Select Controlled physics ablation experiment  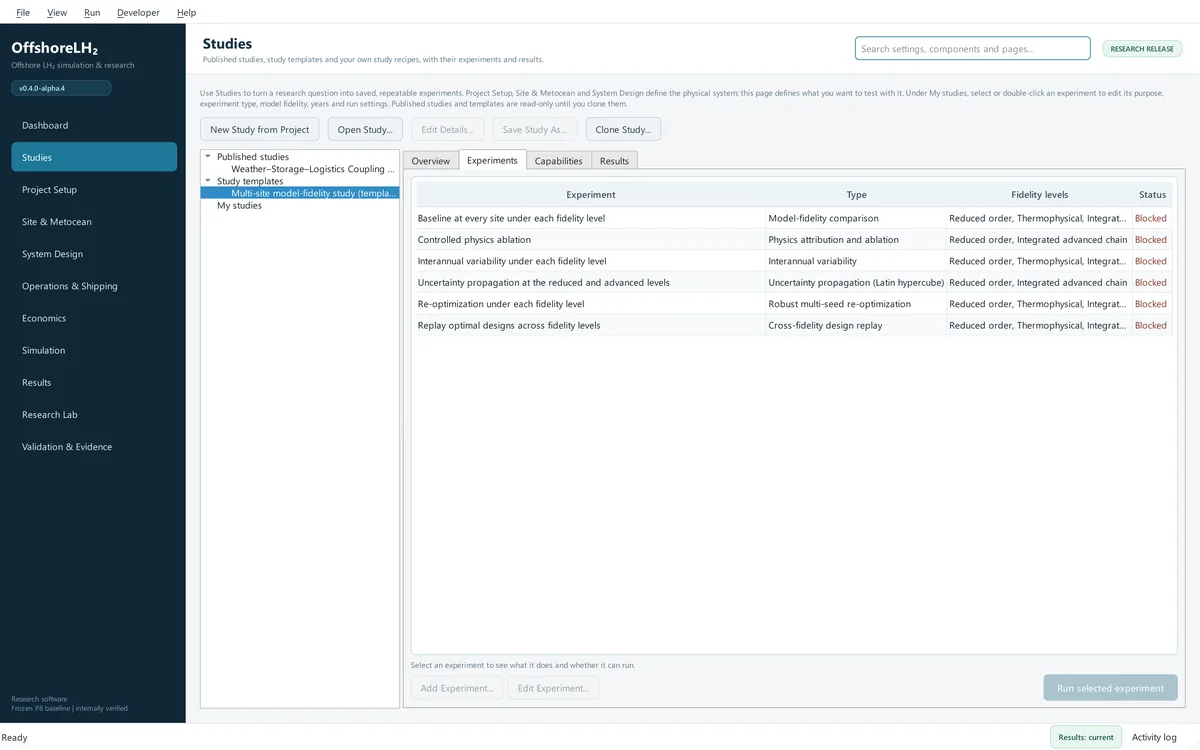[x=794, y=240]
